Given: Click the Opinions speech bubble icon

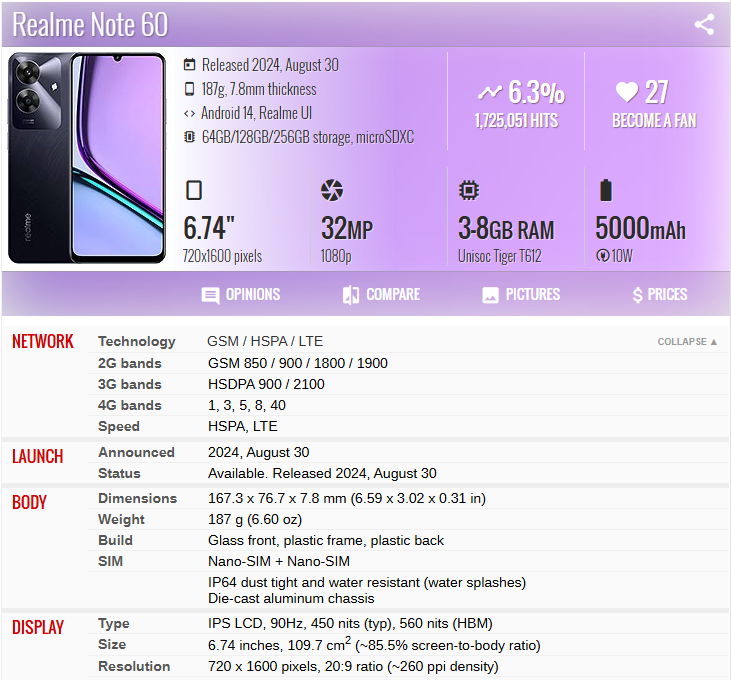Looking at the screenshot, I should click(x=210, y=295).
